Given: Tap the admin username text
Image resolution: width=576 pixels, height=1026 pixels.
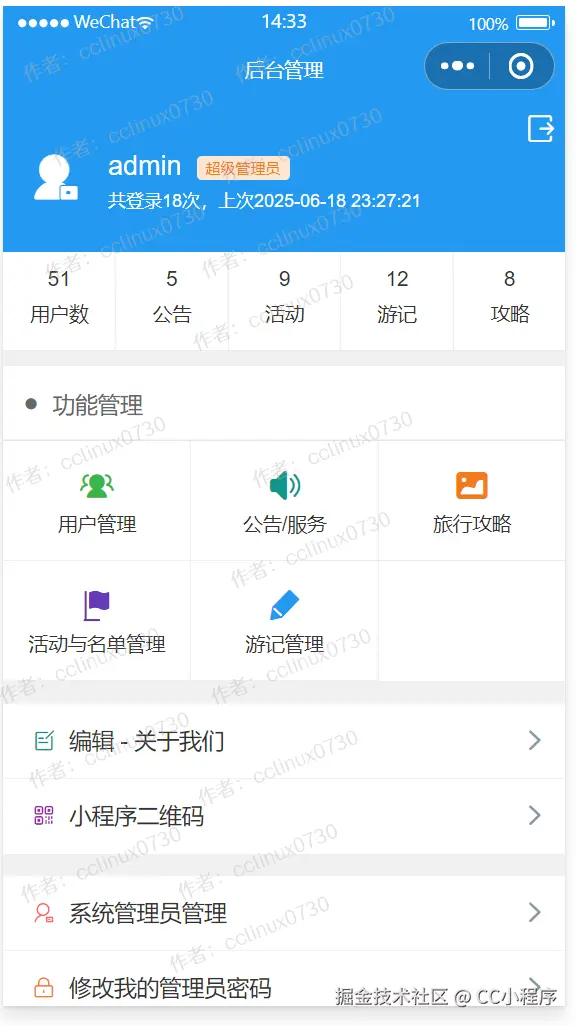Looking at the screenshot, I should point(145,166).
